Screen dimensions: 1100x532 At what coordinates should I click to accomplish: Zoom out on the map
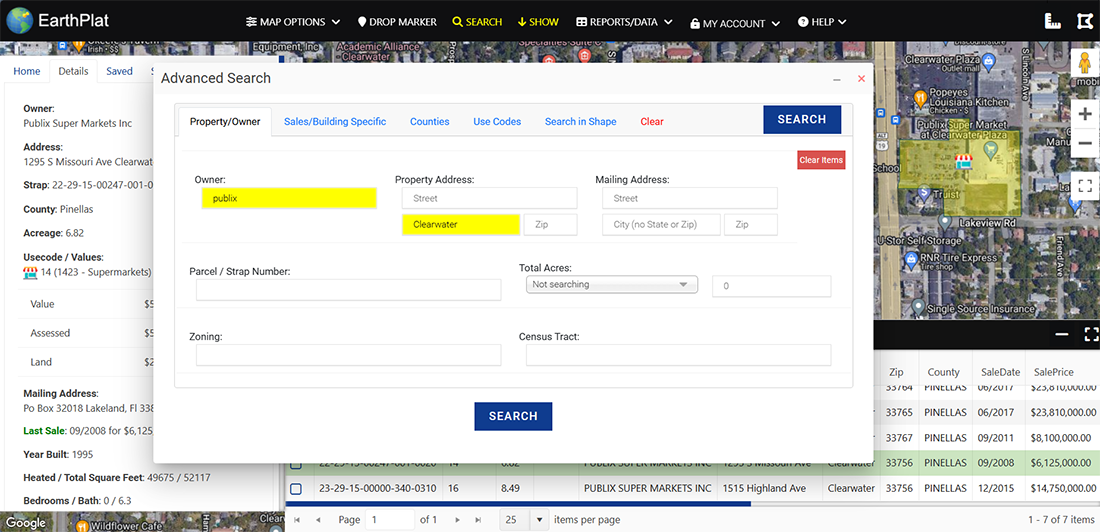1084,144
